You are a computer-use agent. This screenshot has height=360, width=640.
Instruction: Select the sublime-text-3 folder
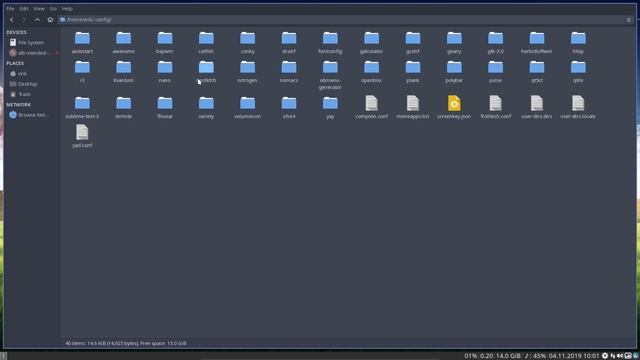tap(82, 107)
